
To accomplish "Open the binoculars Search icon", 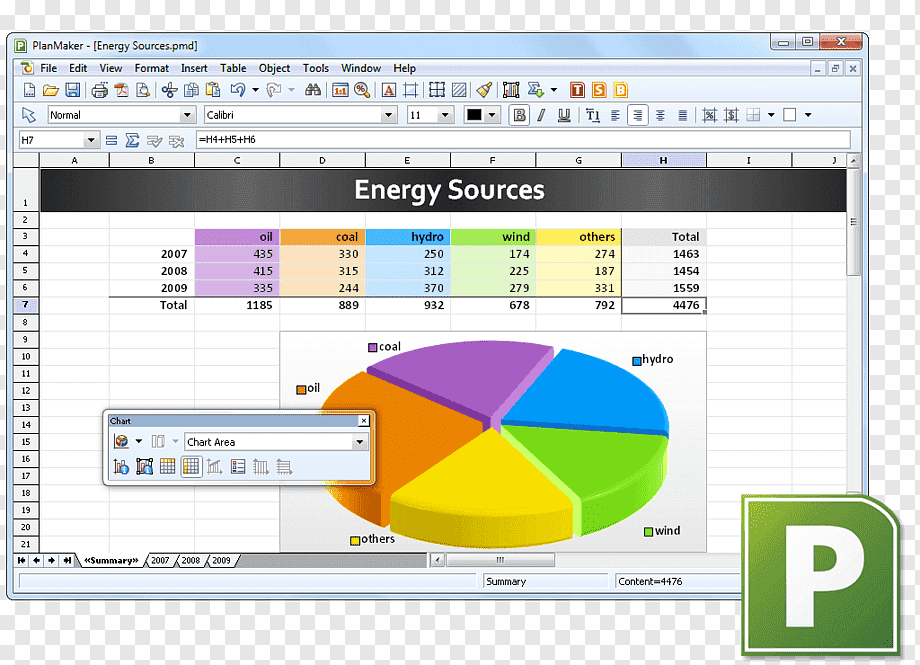I will 313,90.
